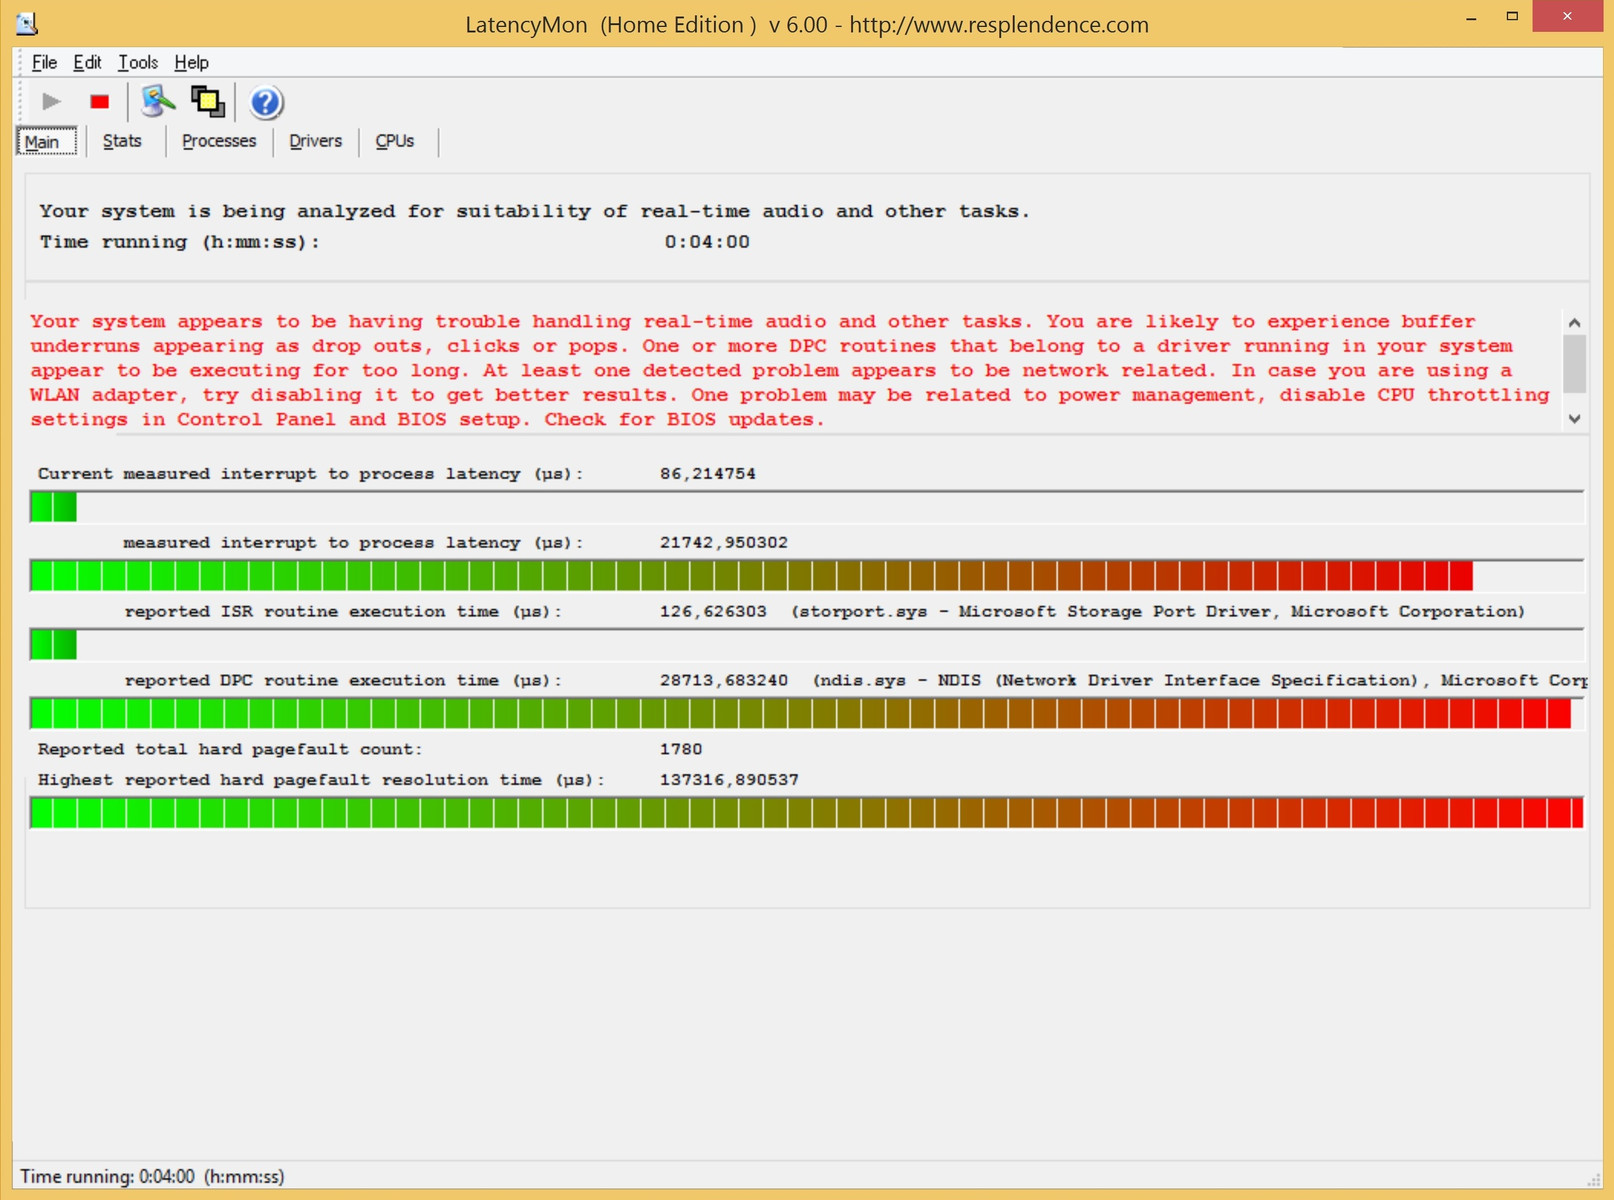Close the LatencyMon window
This screenshot has height=1200, width=1614.
(1567, 17)
